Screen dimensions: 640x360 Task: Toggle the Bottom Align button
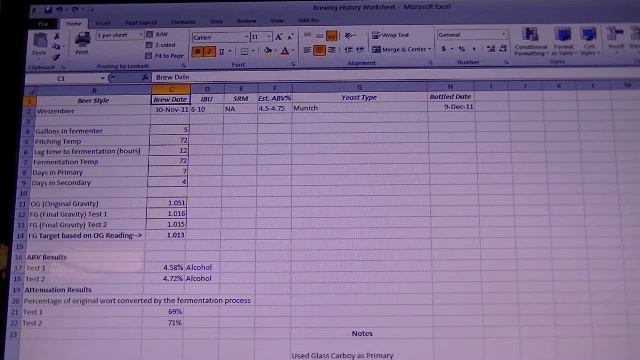331,36
